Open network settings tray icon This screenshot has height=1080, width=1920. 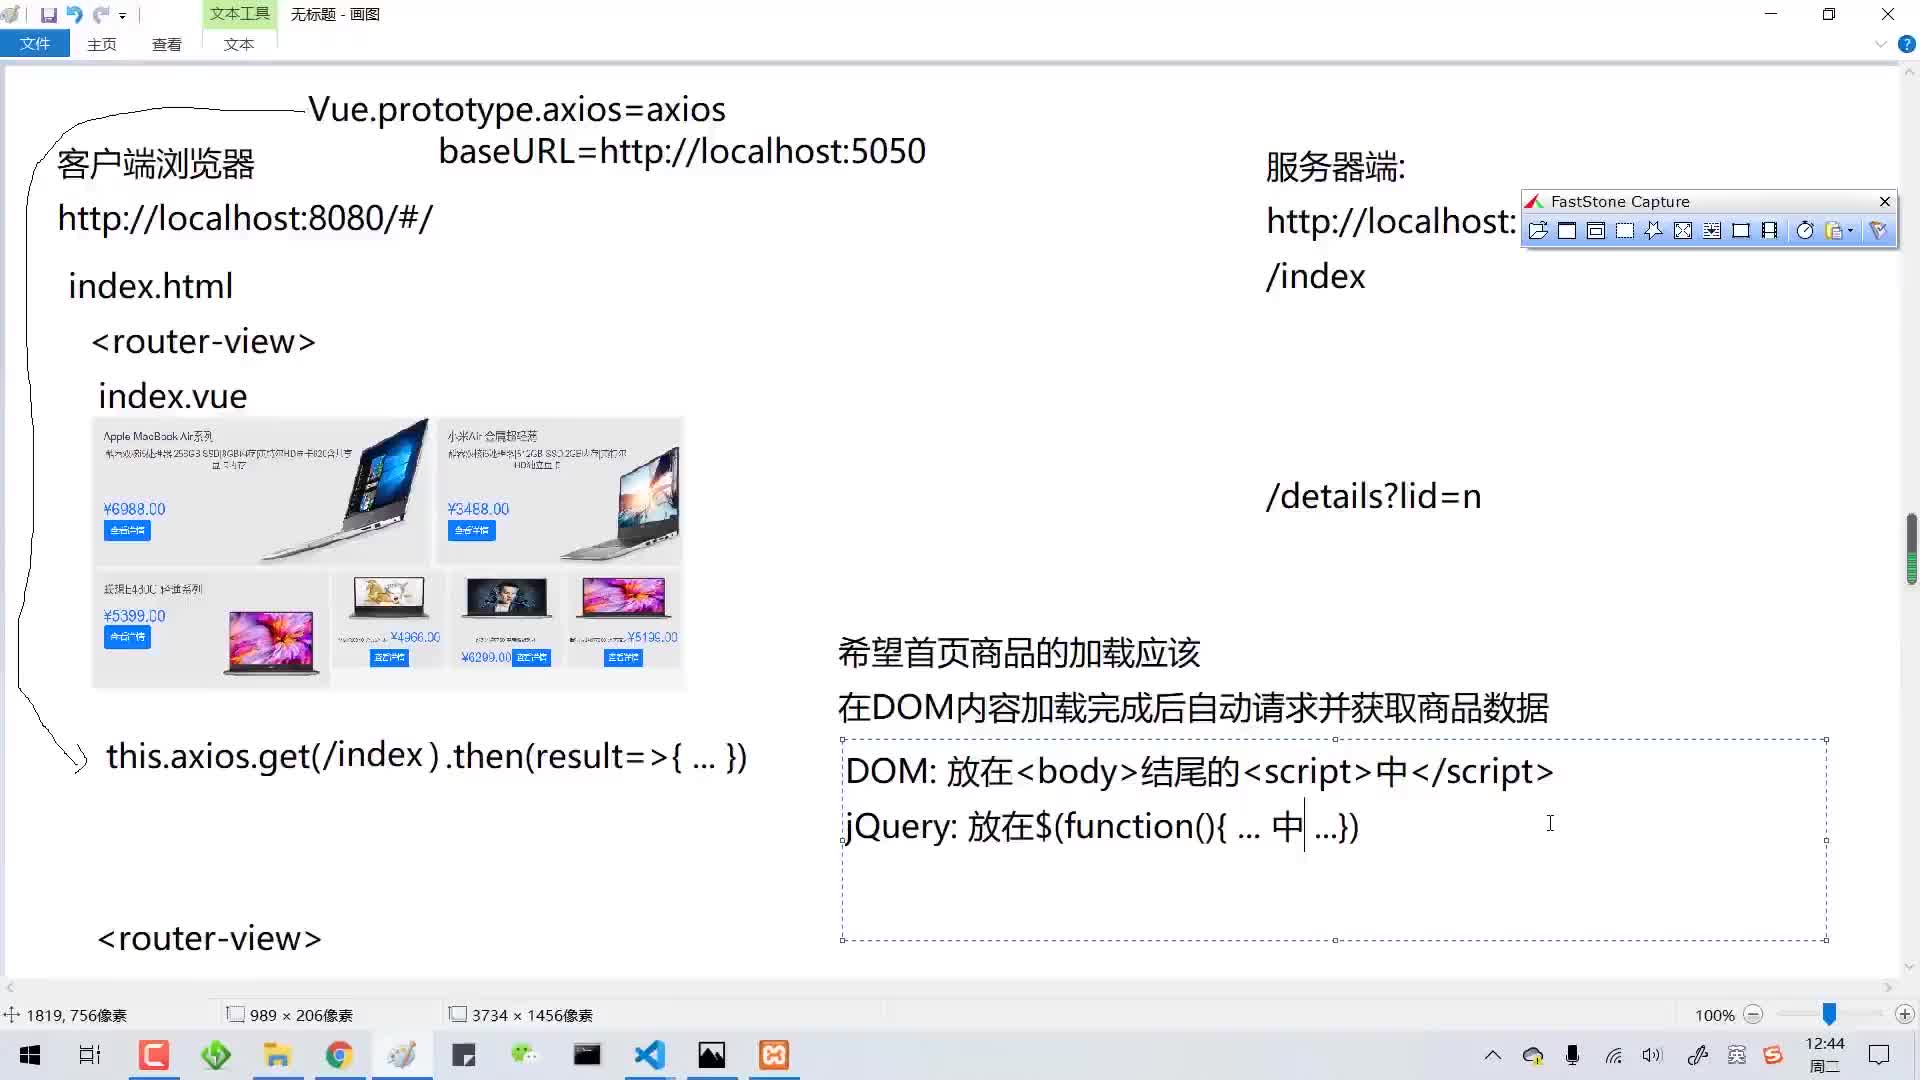pos(1613,1055)
